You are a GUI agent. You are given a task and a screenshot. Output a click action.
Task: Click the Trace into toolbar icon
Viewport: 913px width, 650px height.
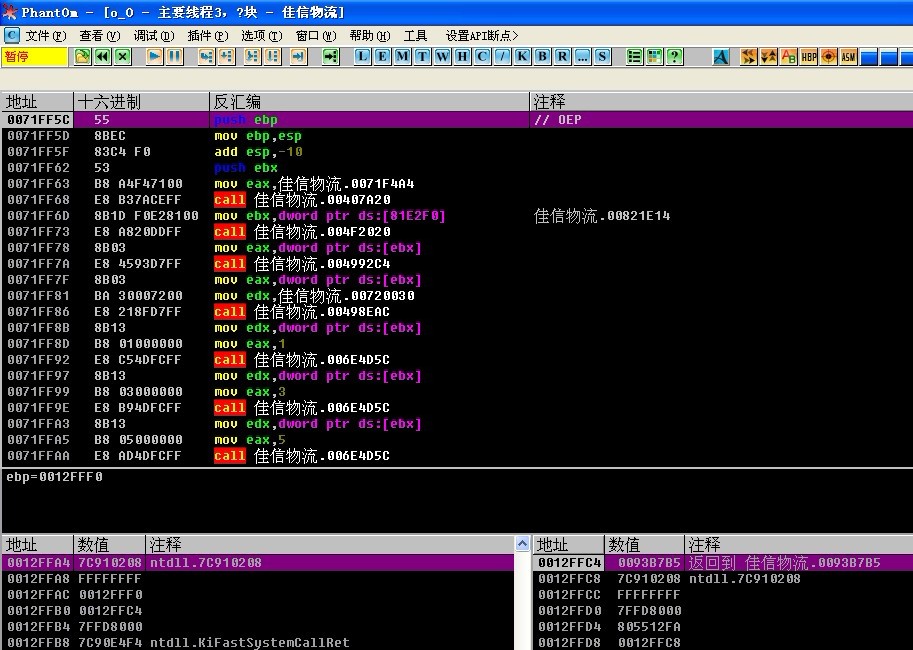(252, 56)
